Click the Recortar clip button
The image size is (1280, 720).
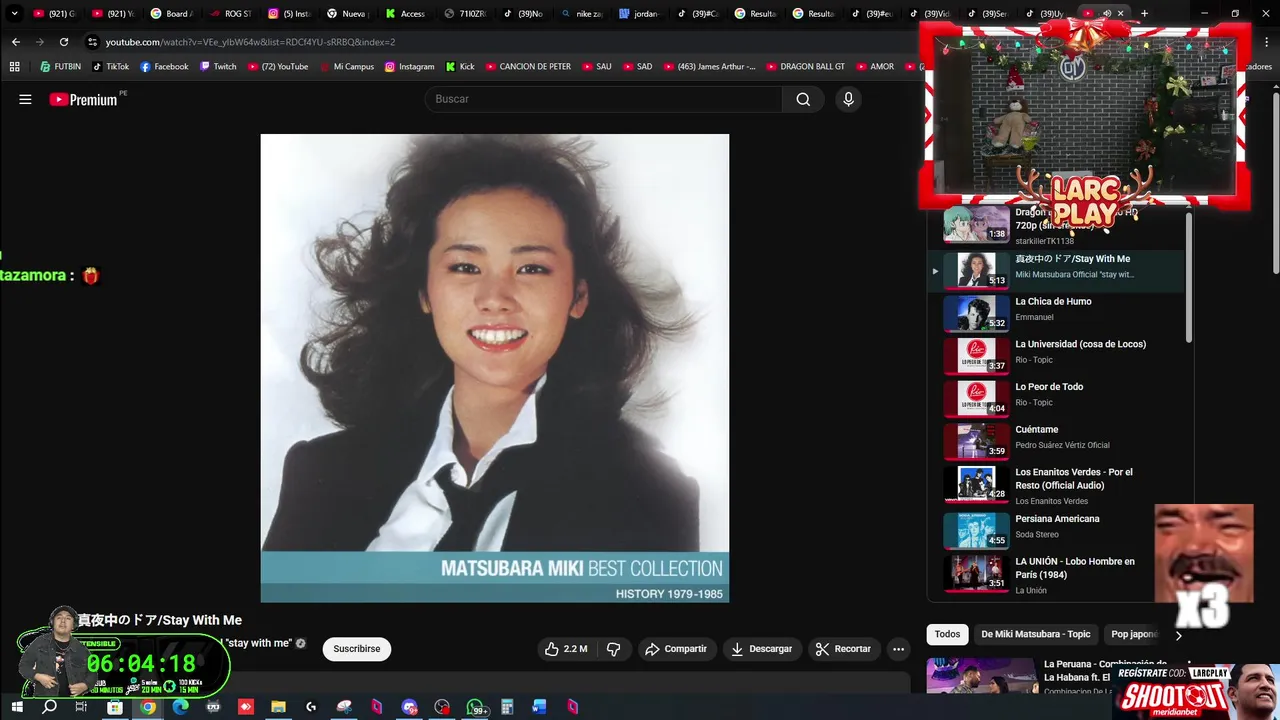843,649
